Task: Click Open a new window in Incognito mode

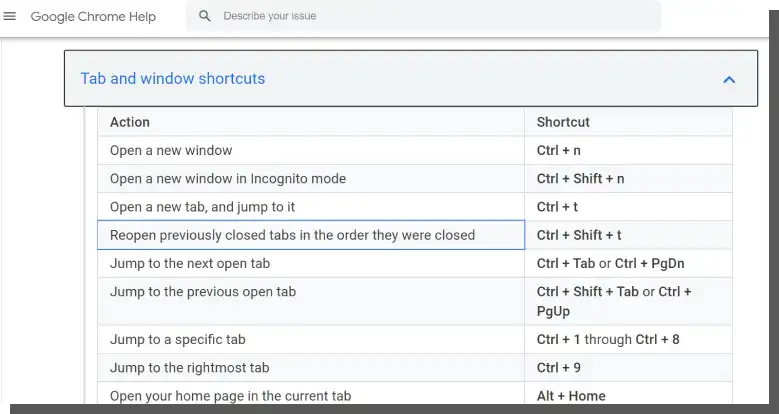Action: tap(228, 179)
